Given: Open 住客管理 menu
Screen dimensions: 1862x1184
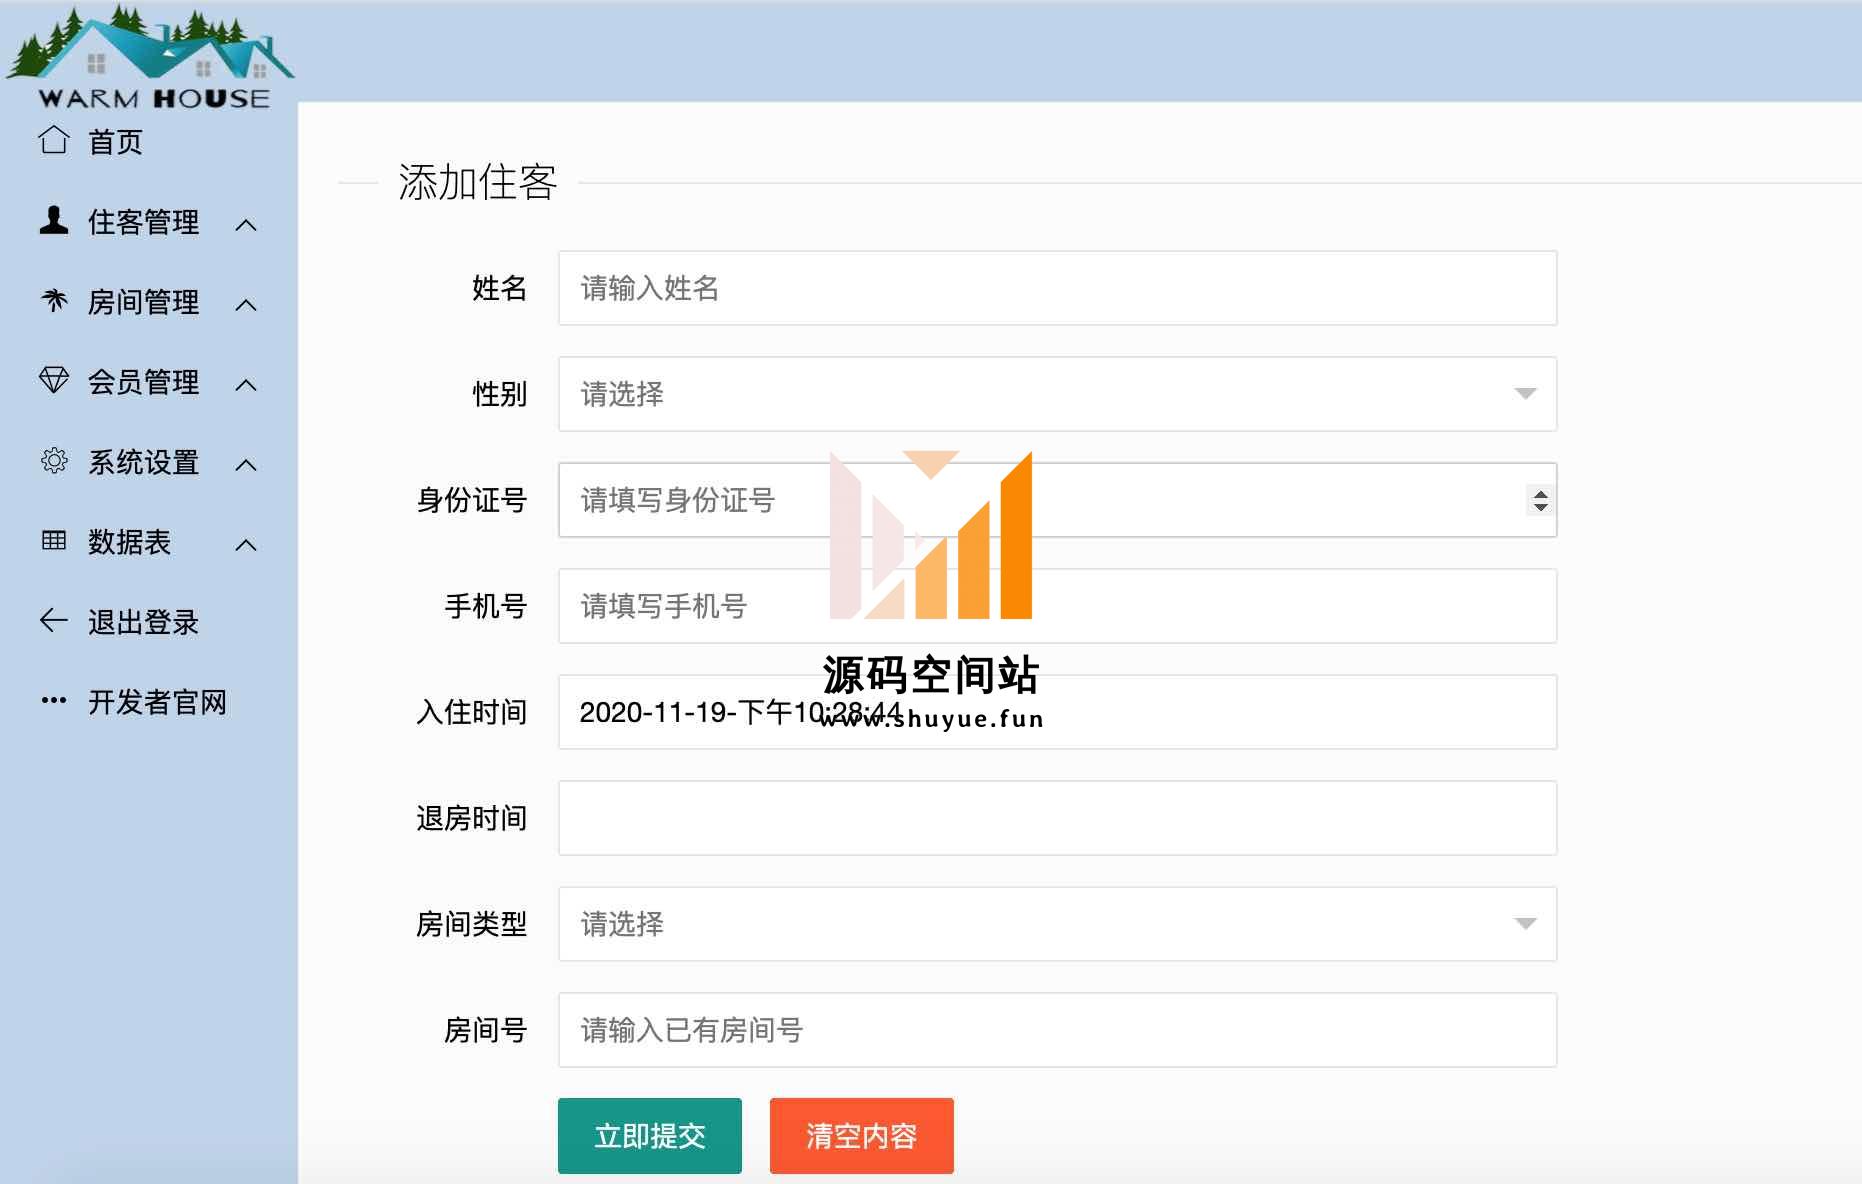Looking at the screenshot, I should (x=144, y=221).
